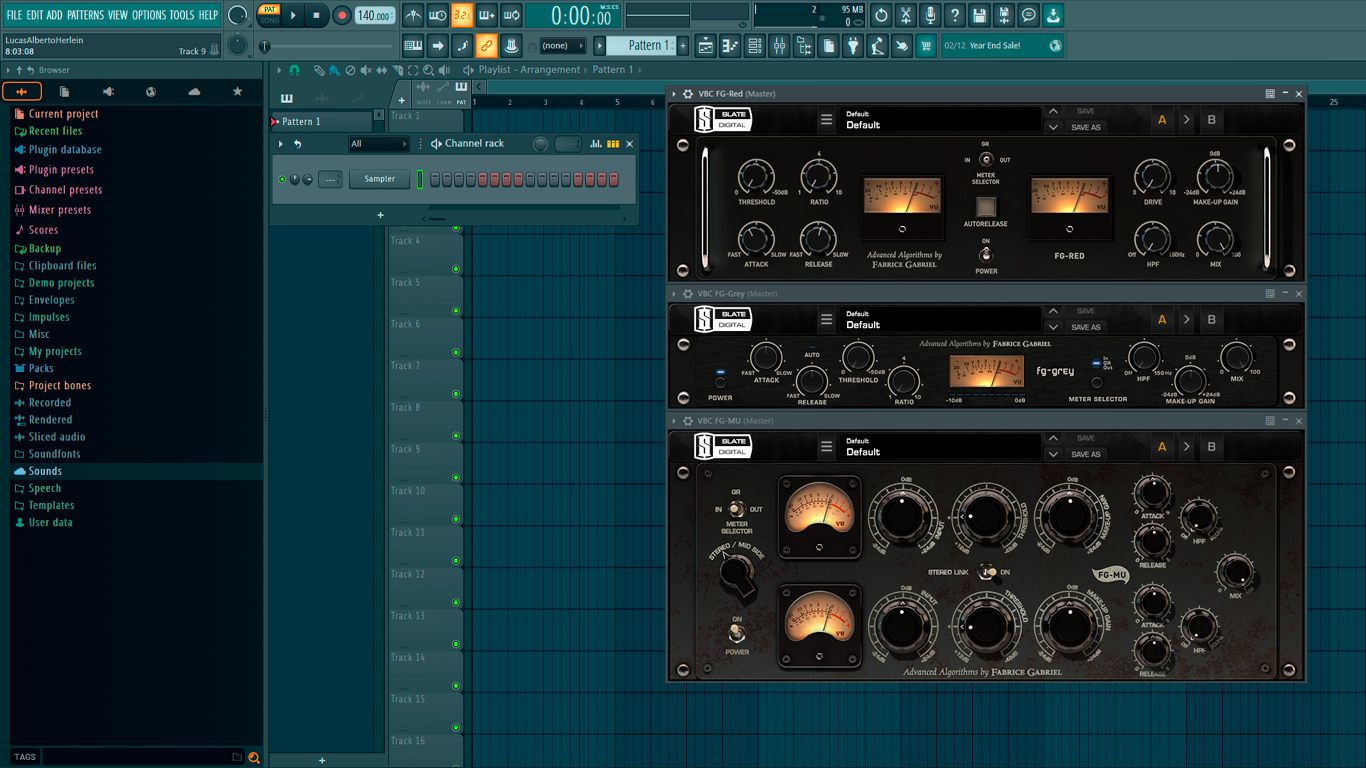Open the PATTERNS menu
Image resolution: width=1366 pixels, height=768 pixels.
pyautogui.click(x=85, y=15)
